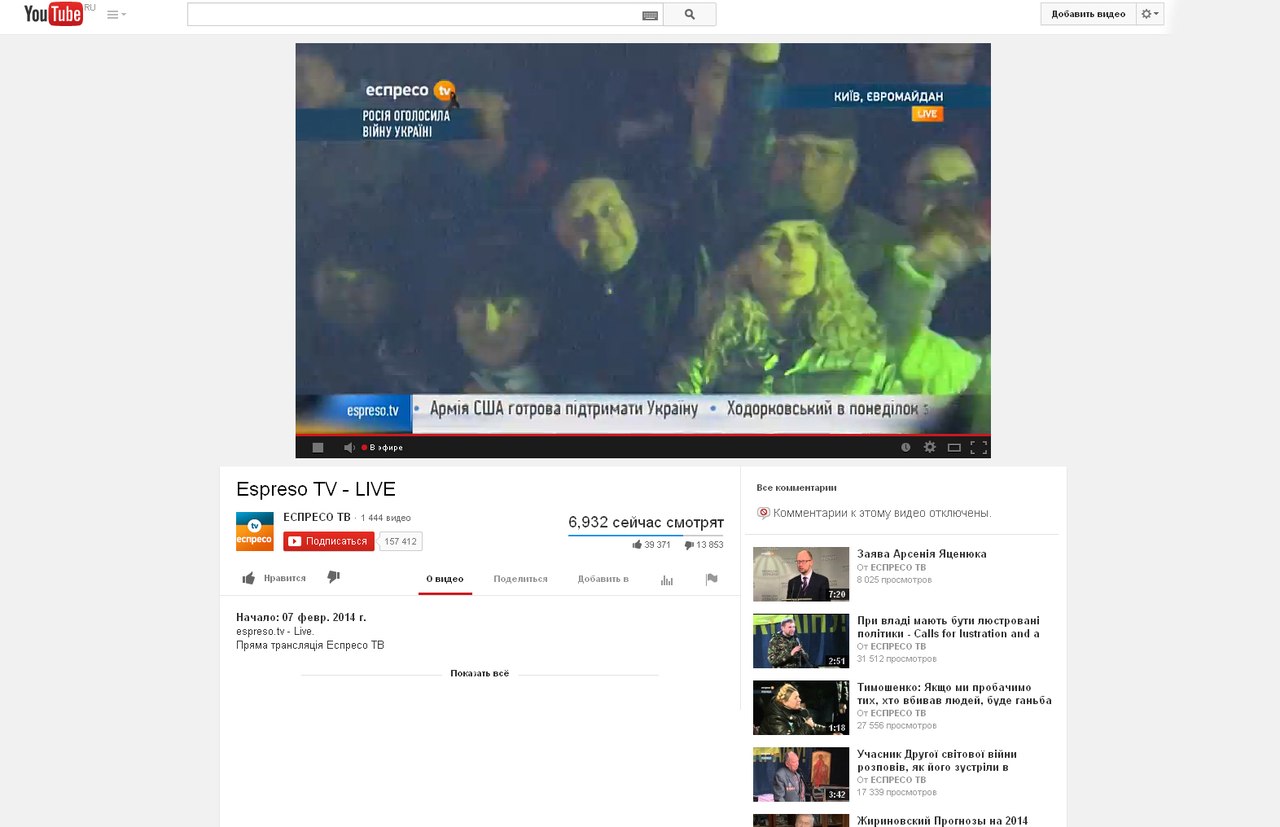Report the video with the flag icon
1280x827 pixels.
click(712, 578)
